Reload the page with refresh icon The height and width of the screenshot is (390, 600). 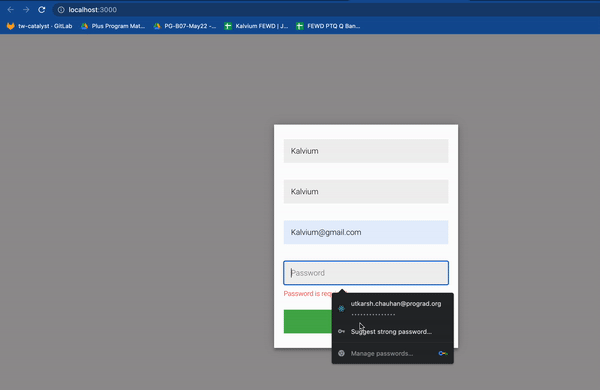point(41,10)
